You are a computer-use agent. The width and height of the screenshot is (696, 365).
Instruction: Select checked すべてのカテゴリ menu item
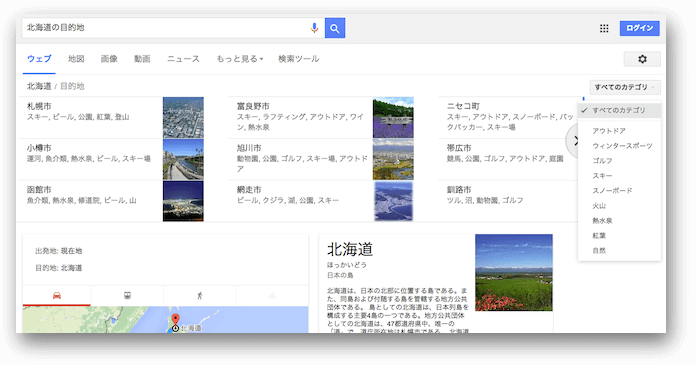pos(619,110)
